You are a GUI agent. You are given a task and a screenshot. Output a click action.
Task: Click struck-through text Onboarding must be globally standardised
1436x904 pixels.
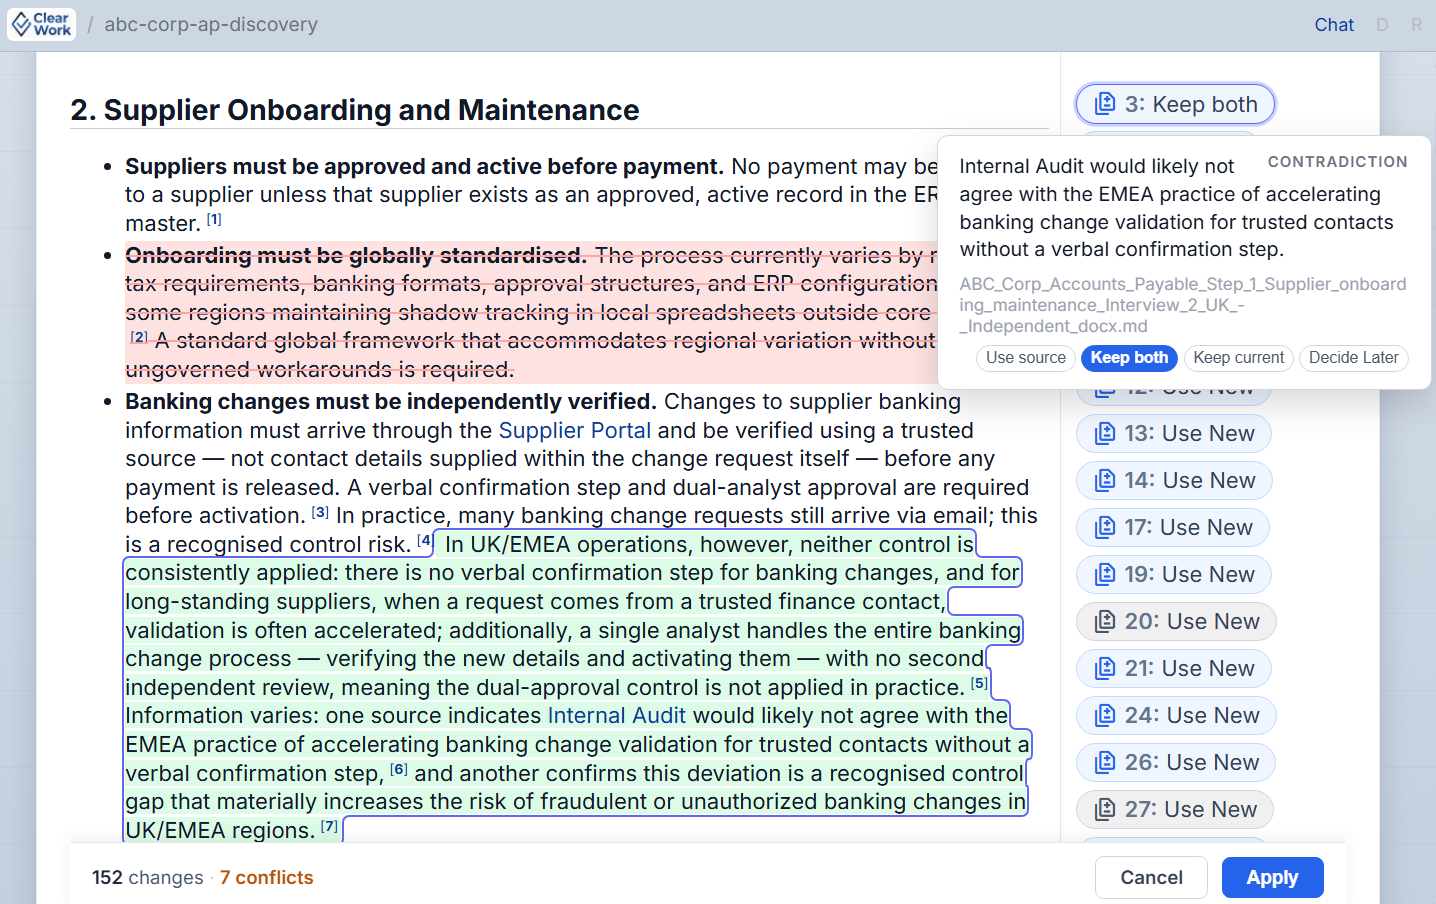coord(356,256)
